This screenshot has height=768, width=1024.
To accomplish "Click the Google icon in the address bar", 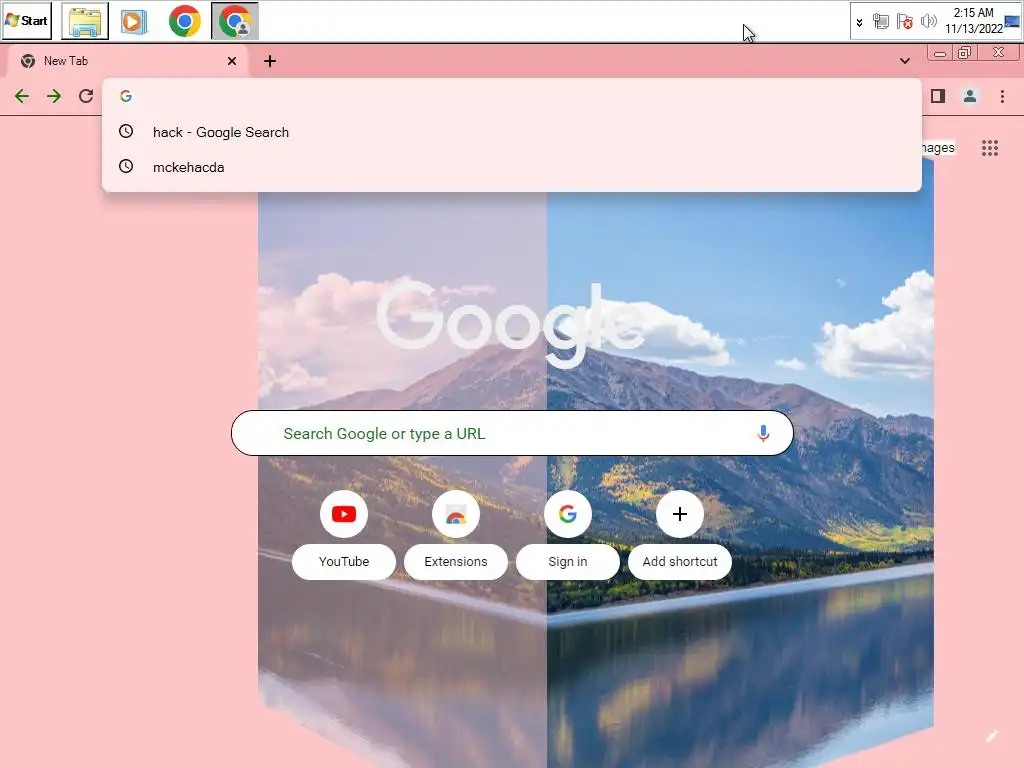I will 126,96.
